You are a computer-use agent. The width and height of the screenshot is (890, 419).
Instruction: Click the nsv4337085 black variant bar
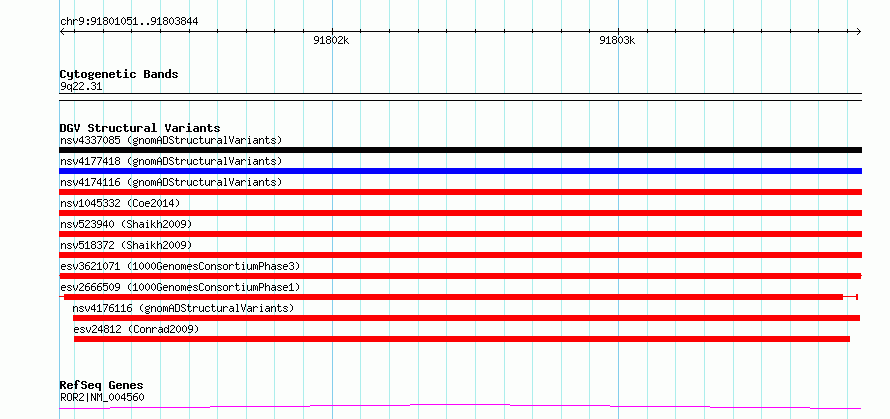click(460, 150)
